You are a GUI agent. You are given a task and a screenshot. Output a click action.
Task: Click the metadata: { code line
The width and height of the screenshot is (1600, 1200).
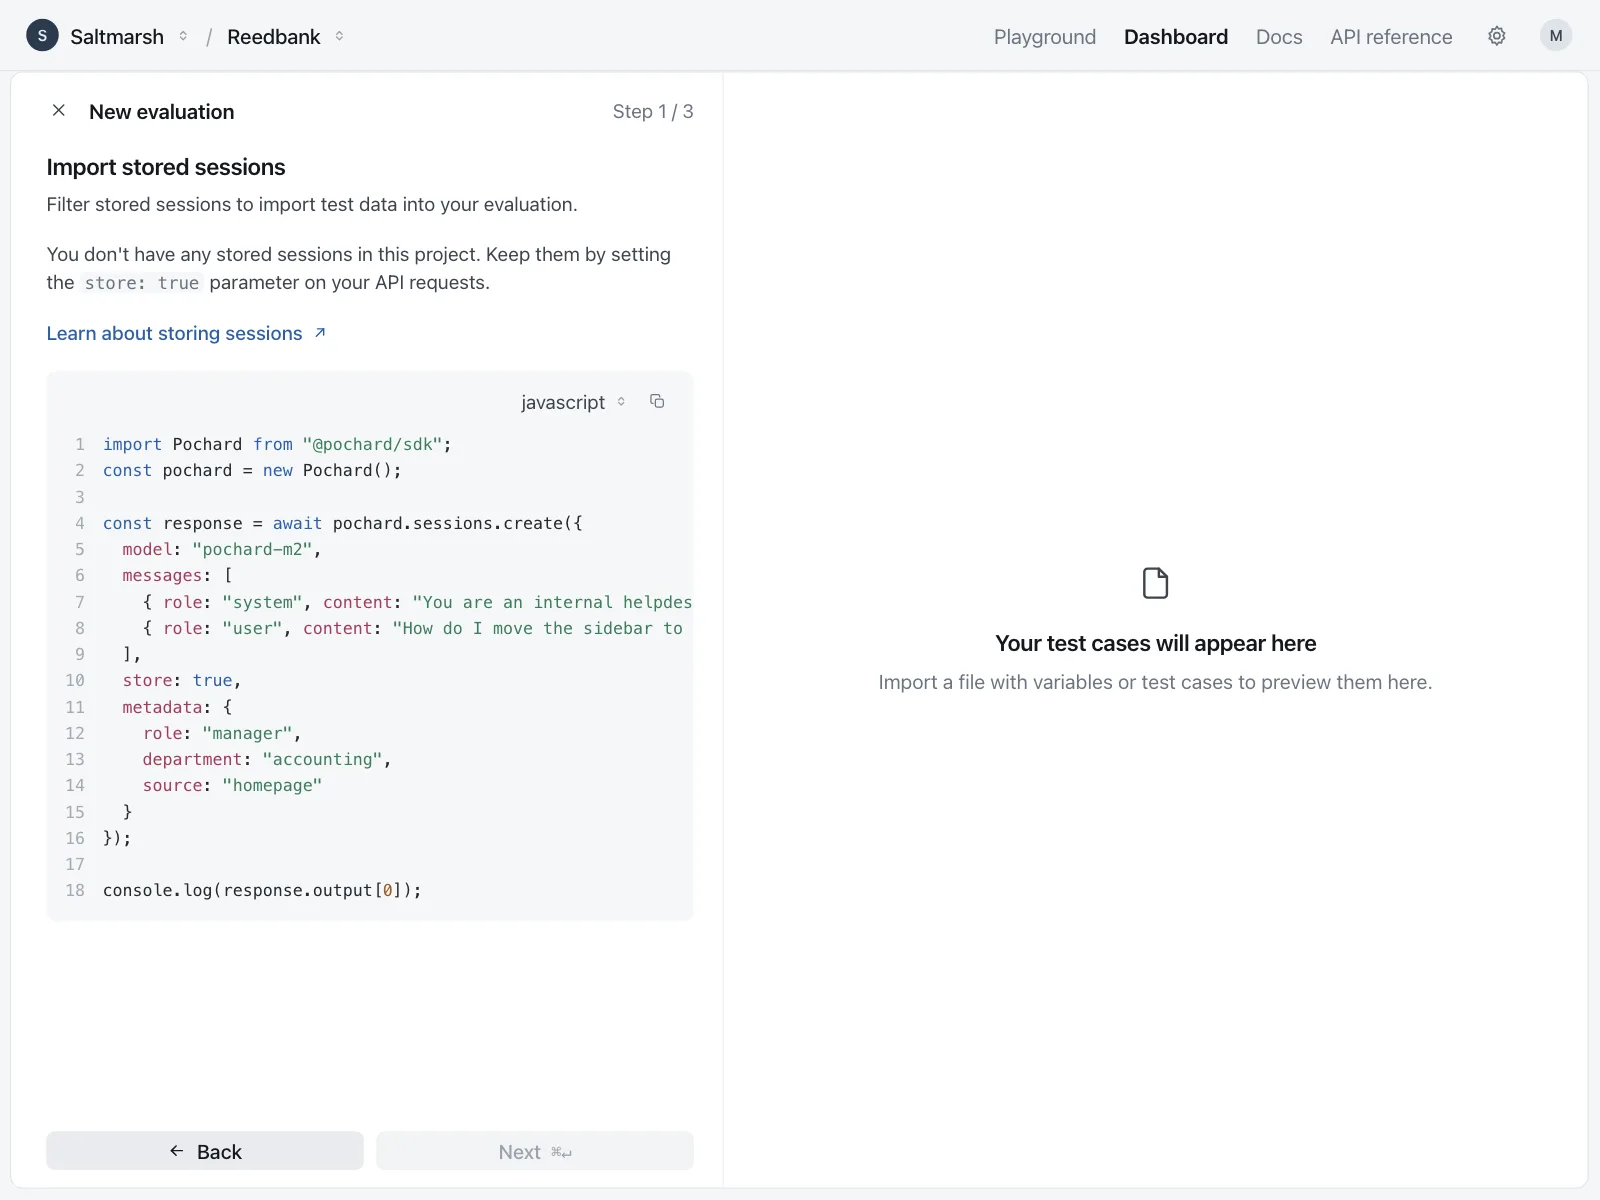tap(177, 707)
